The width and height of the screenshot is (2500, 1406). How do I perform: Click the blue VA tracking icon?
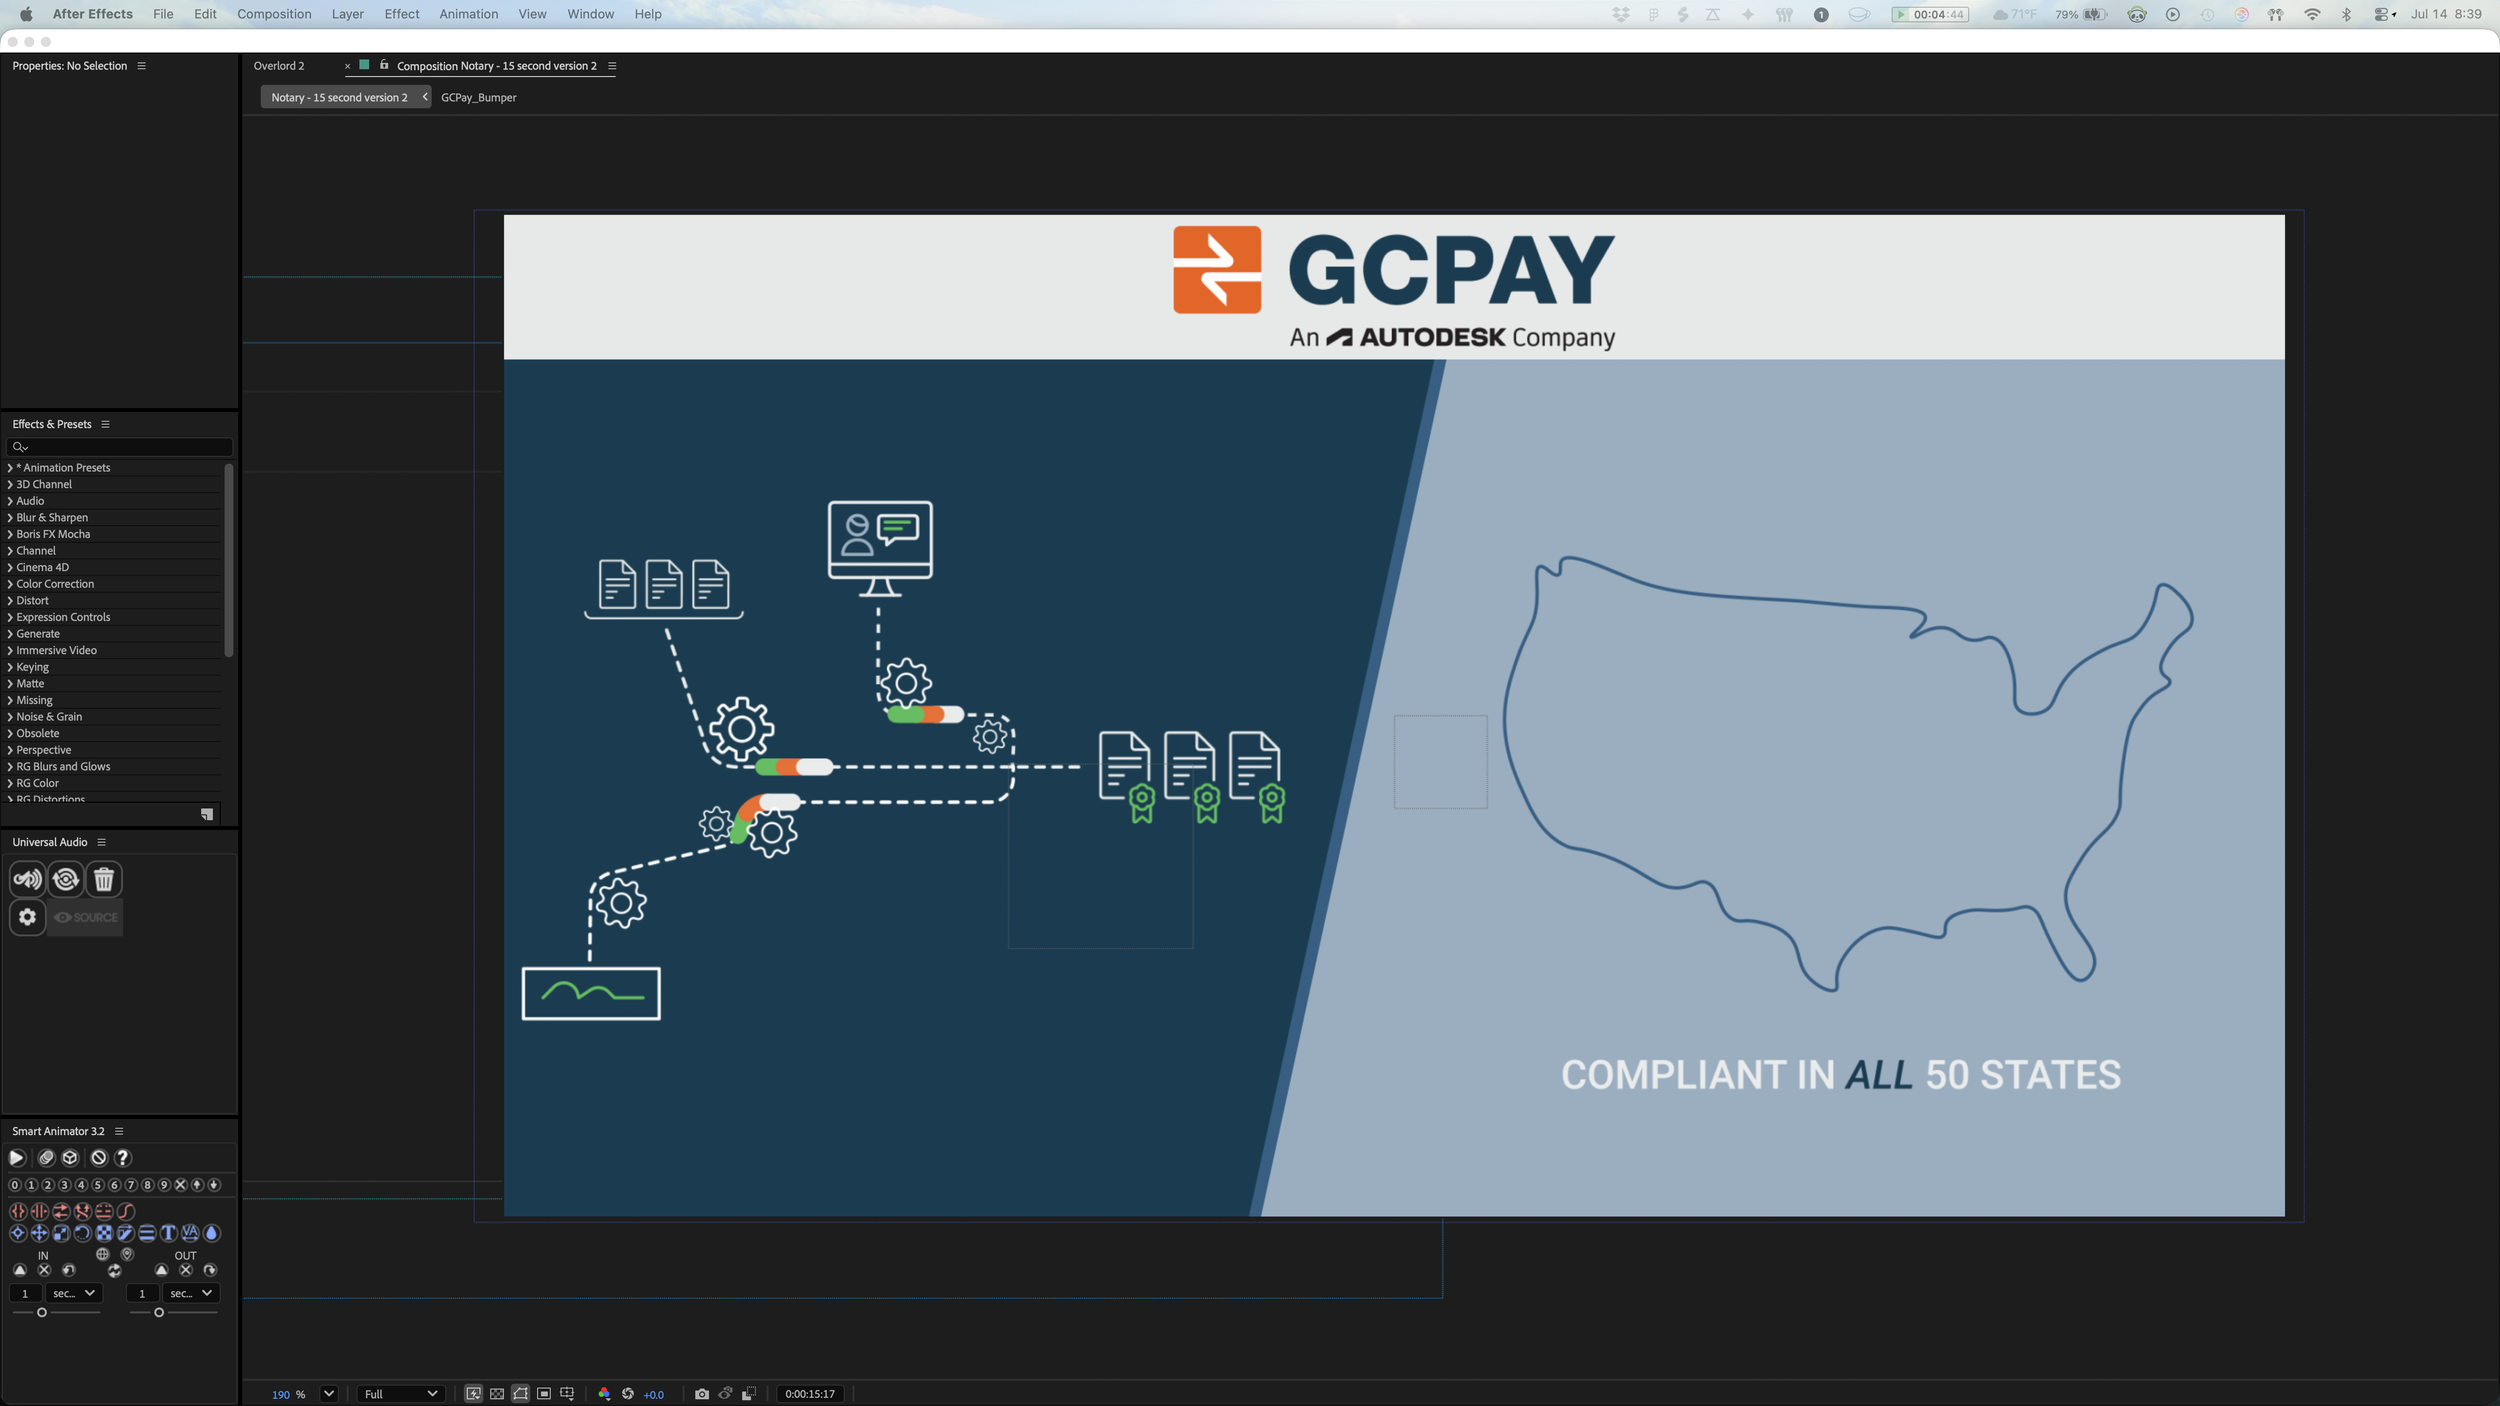point(190,1233)
